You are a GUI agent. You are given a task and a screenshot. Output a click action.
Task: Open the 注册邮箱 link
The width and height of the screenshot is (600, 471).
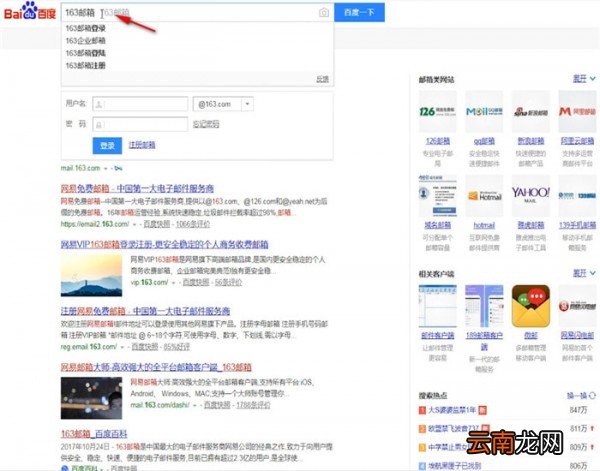pyautogui.click(x=142, y=145)
